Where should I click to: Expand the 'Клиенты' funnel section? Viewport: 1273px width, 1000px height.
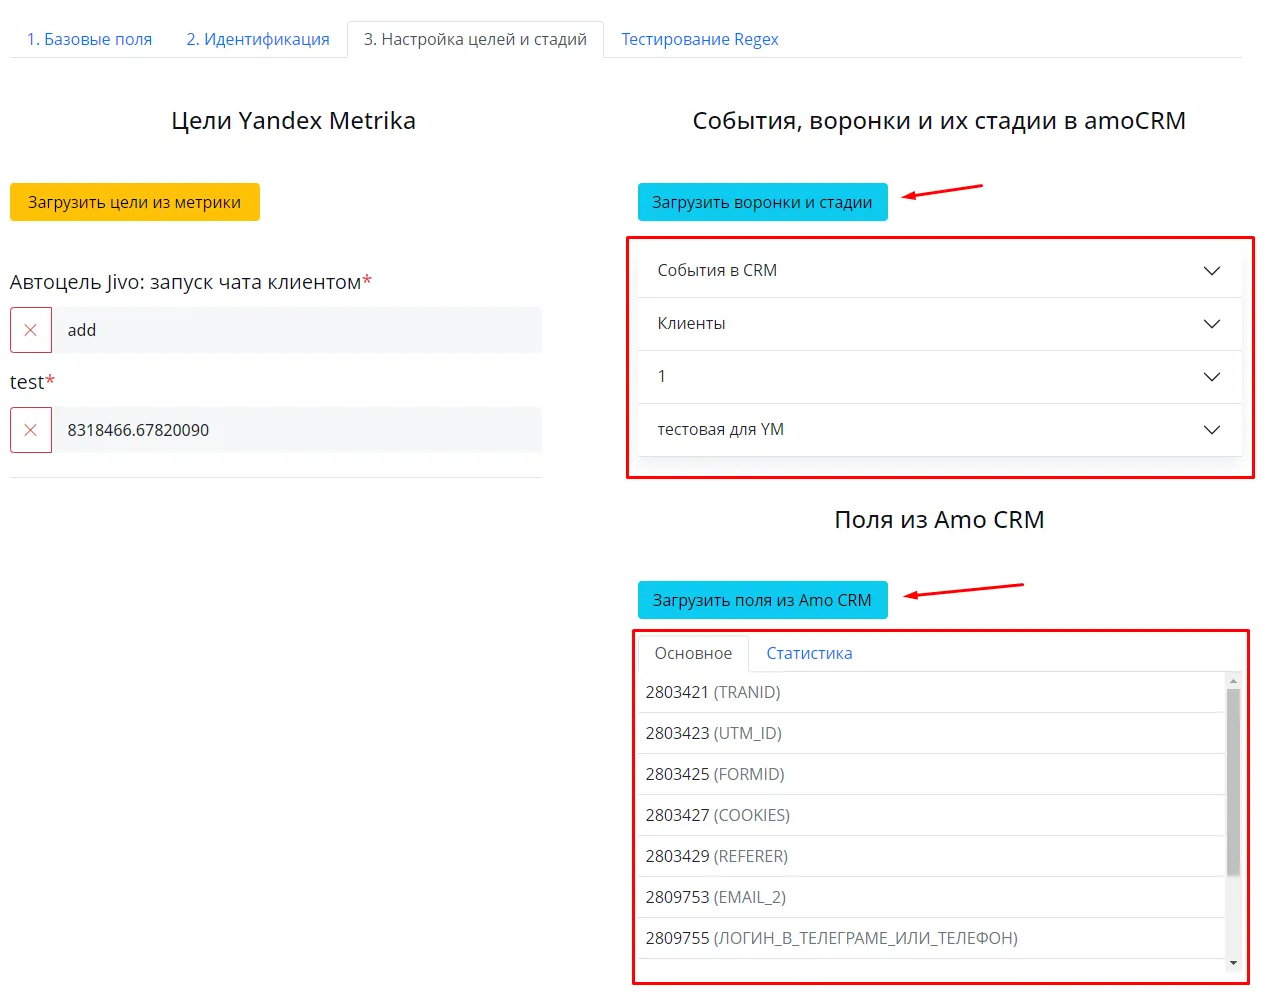click(940, 324)
